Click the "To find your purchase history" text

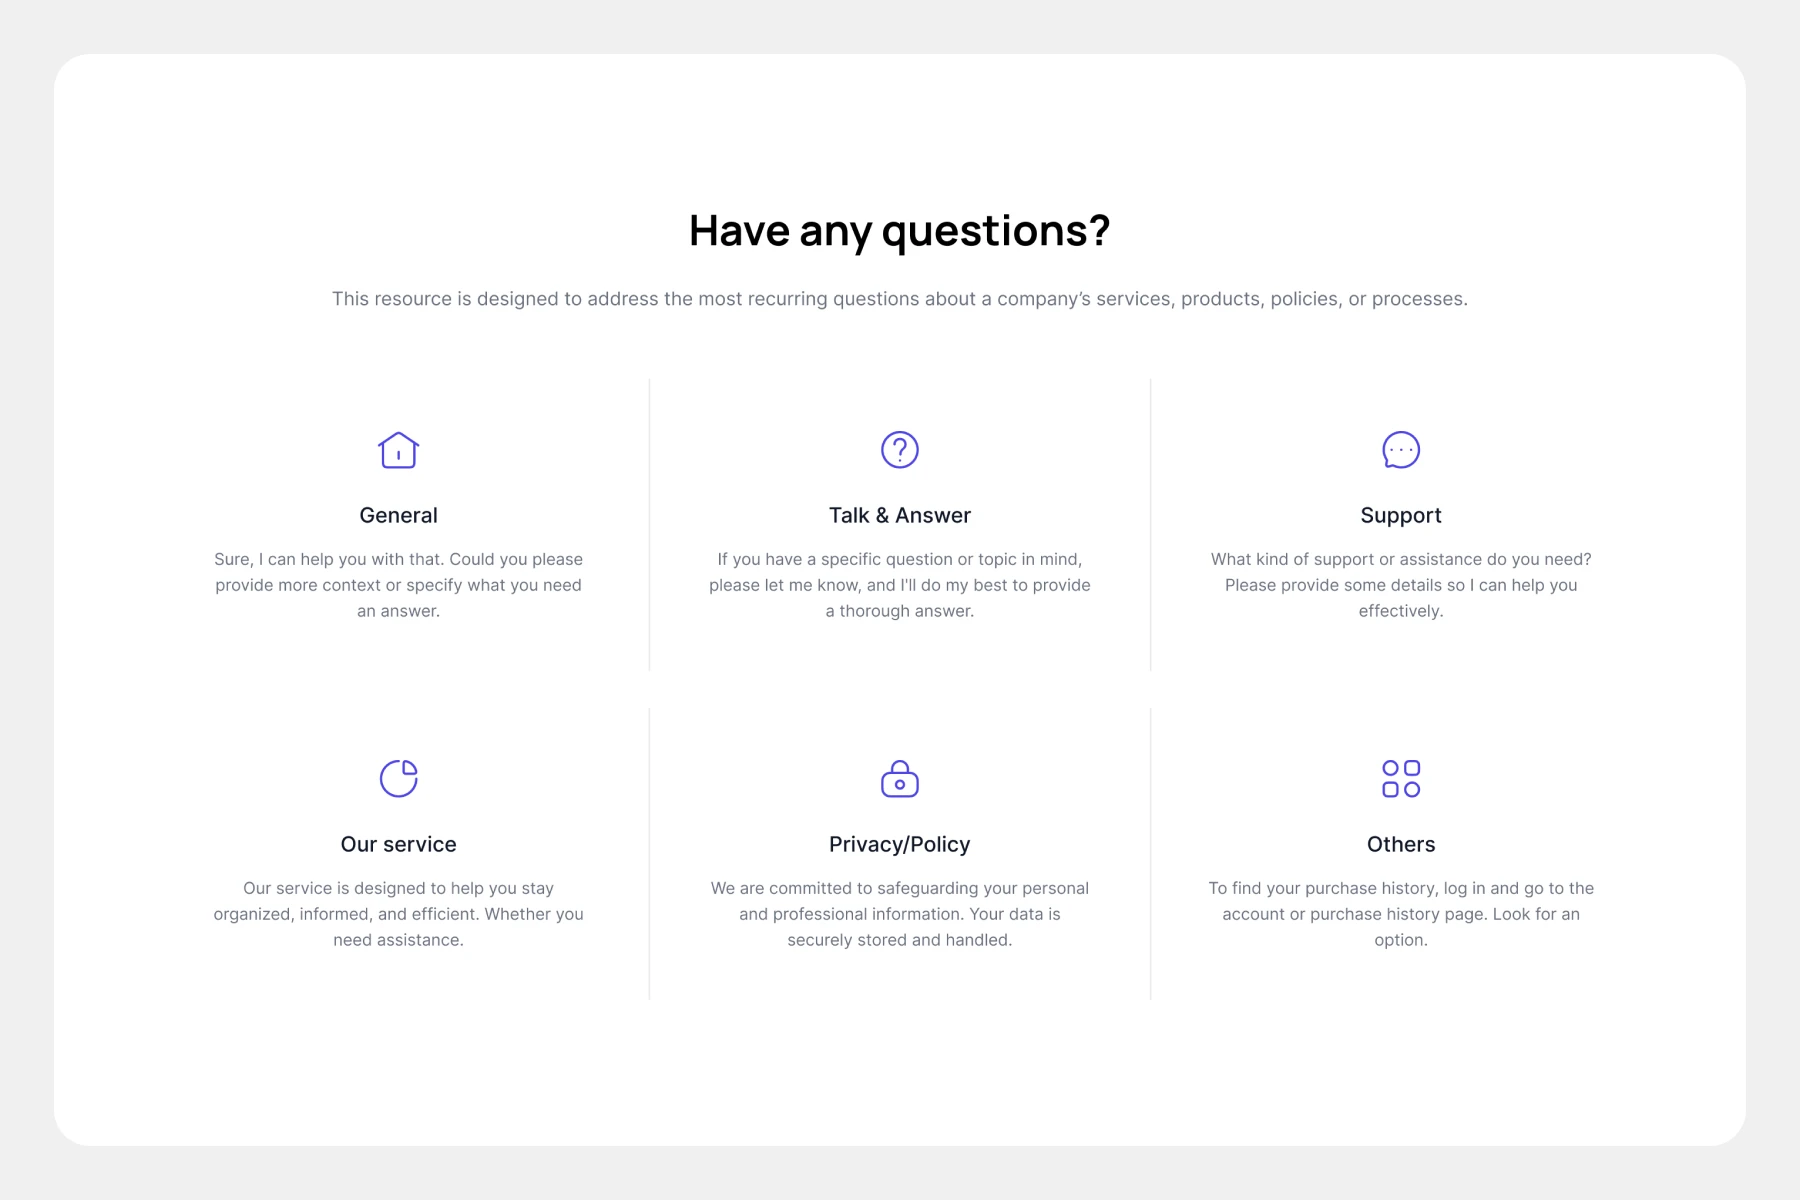(1401, 914)
